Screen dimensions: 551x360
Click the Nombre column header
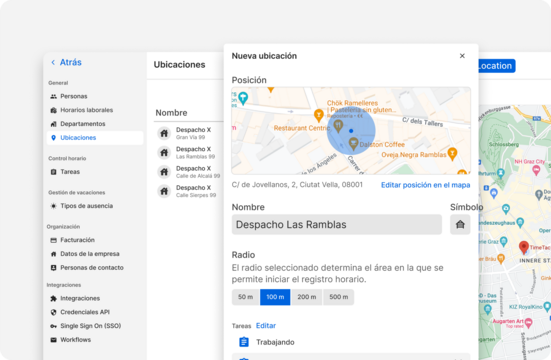tap(171, 113)
